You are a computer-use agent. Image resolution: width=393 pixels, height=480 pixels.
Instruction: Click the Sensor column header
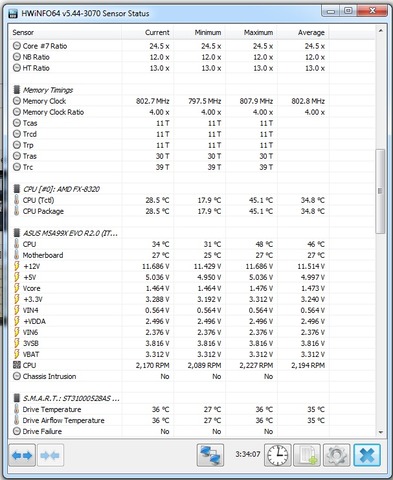pos(66,32)
